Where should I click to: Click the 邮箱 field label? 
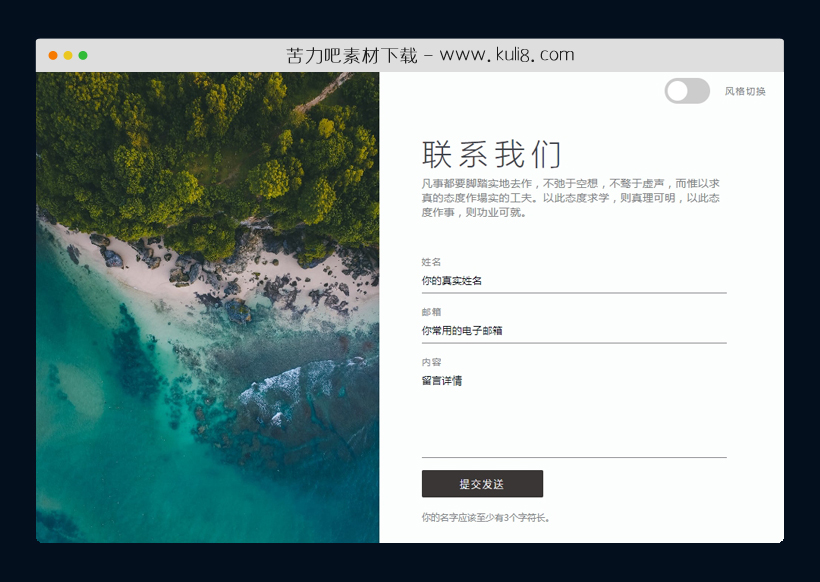pos(429,310)
